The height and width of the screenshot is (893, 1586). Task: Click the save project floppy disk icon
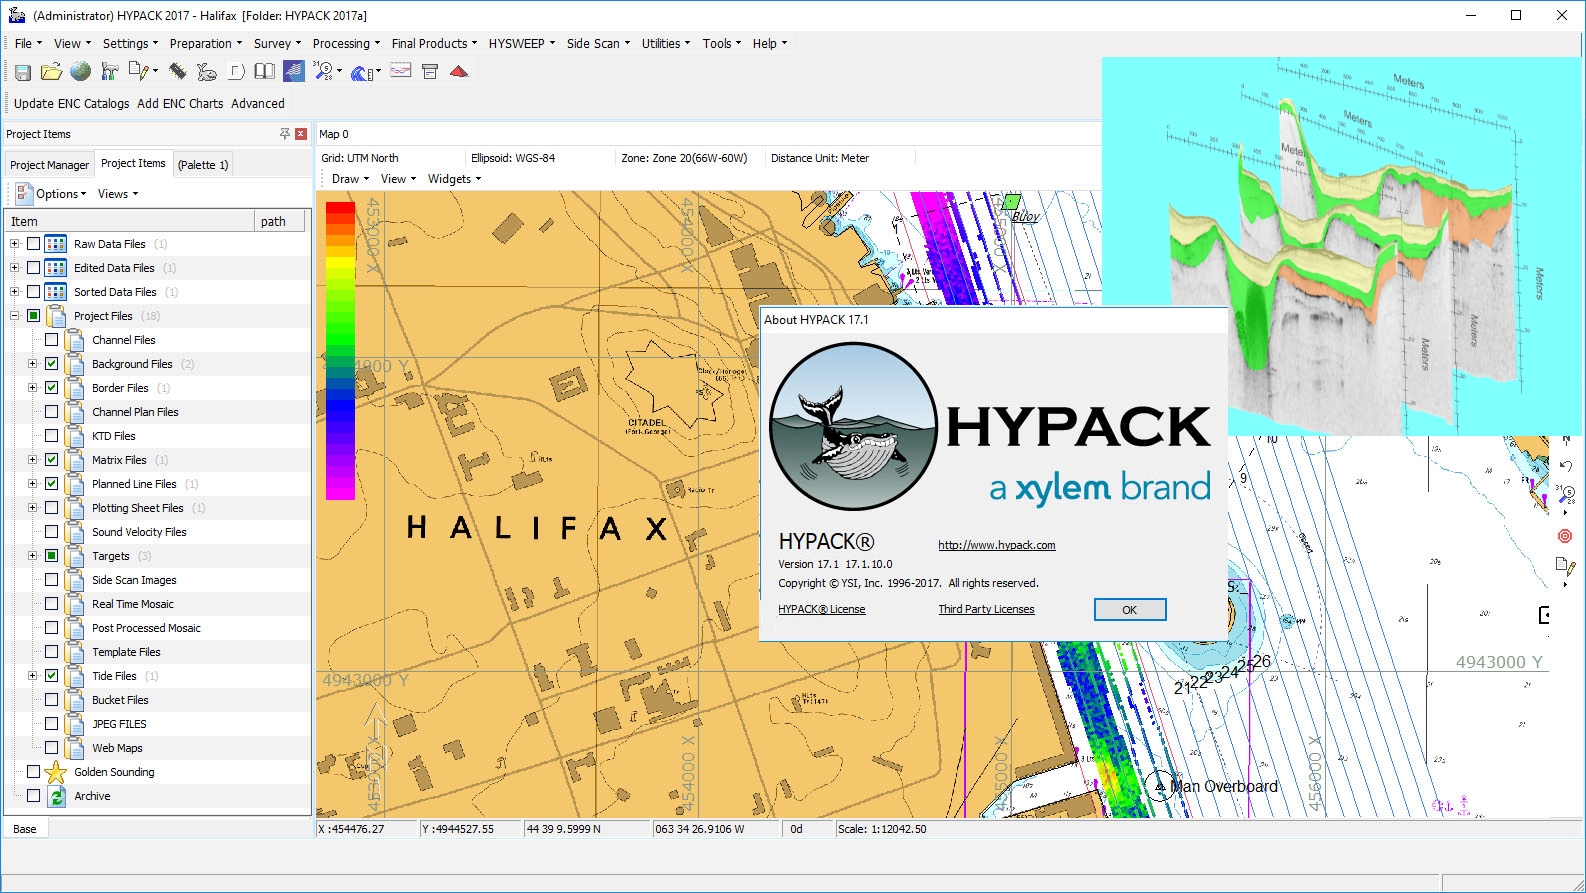point(22,72)
